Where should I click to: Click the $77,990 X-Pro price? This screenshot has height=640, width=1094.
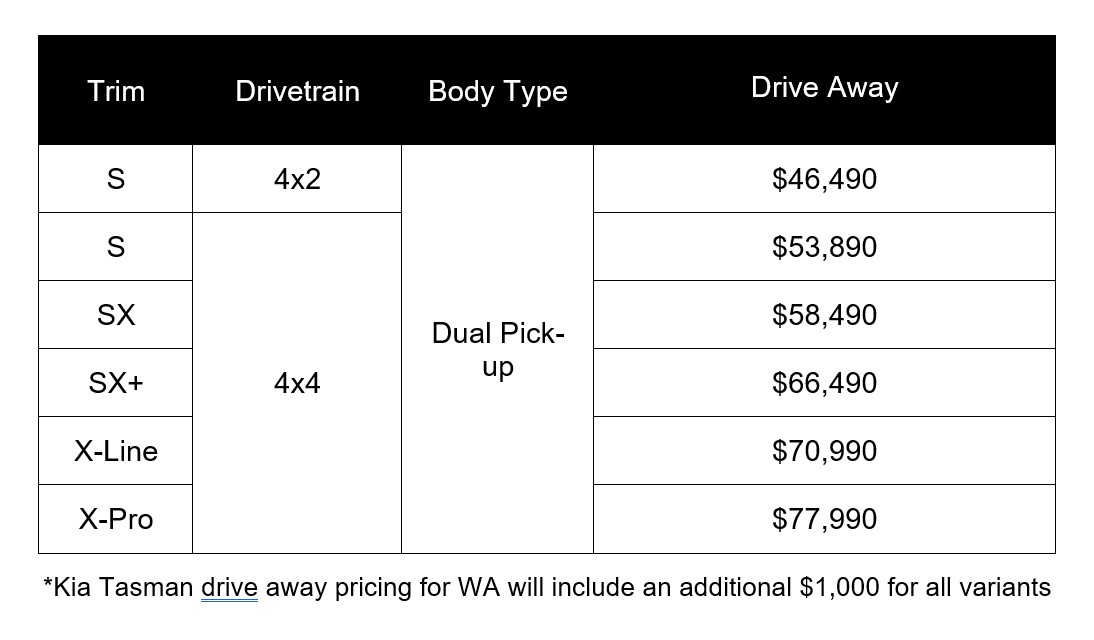tap(824, 519)
